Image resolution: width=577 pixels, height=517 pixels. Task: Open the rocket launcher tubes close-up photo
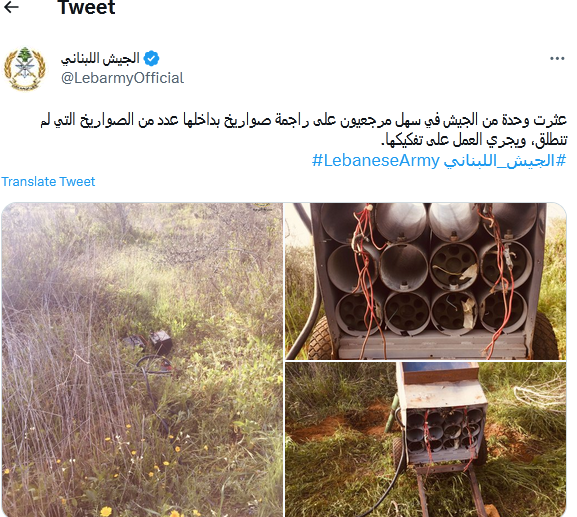pos(426,281)
